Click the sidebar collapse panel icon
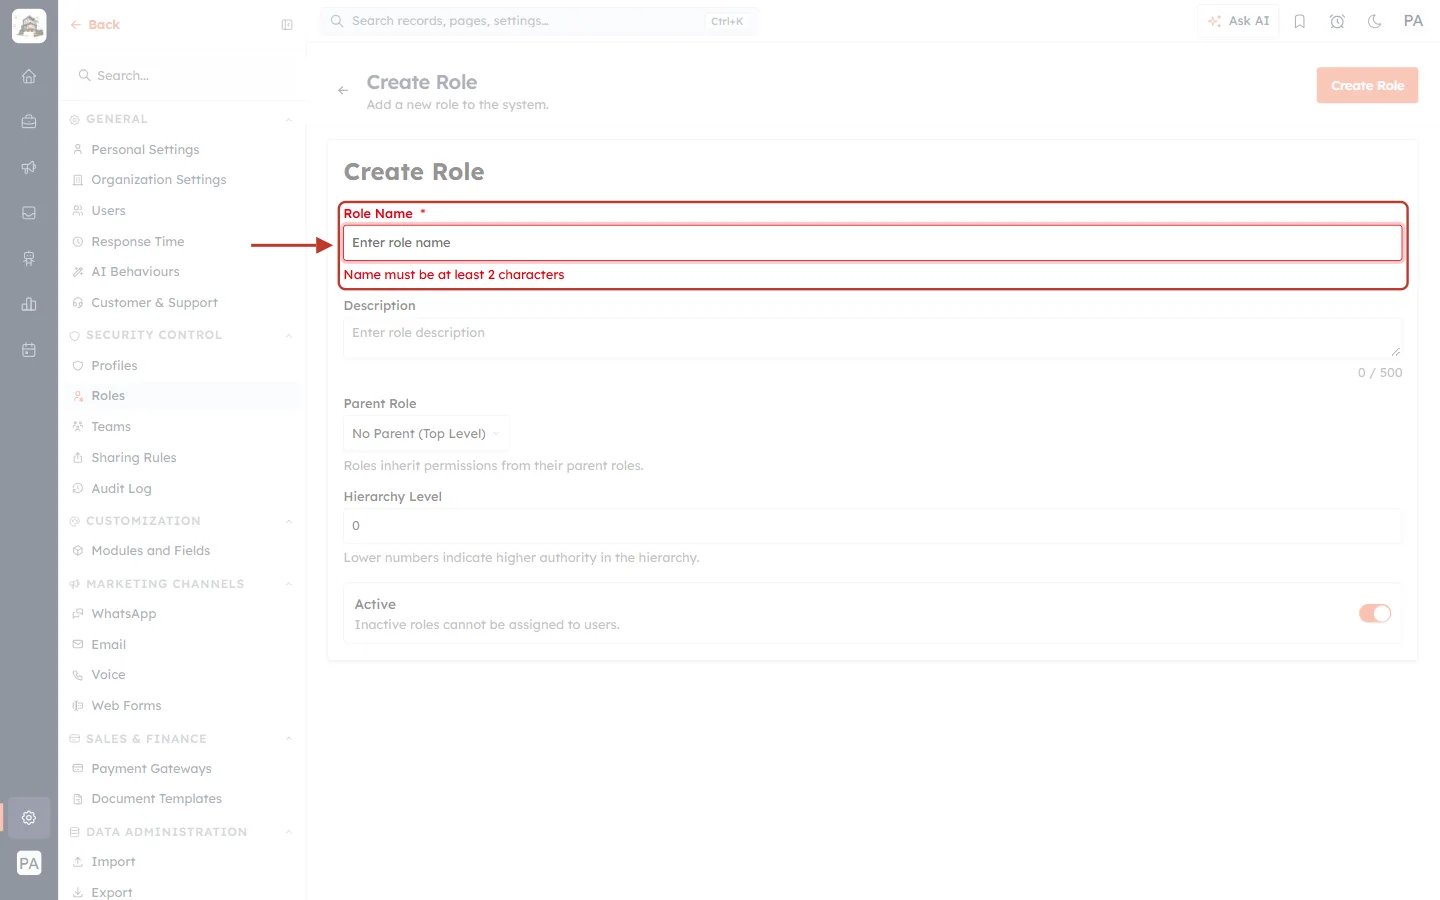This screenshot has width=1440, height=900. [287, 25]
